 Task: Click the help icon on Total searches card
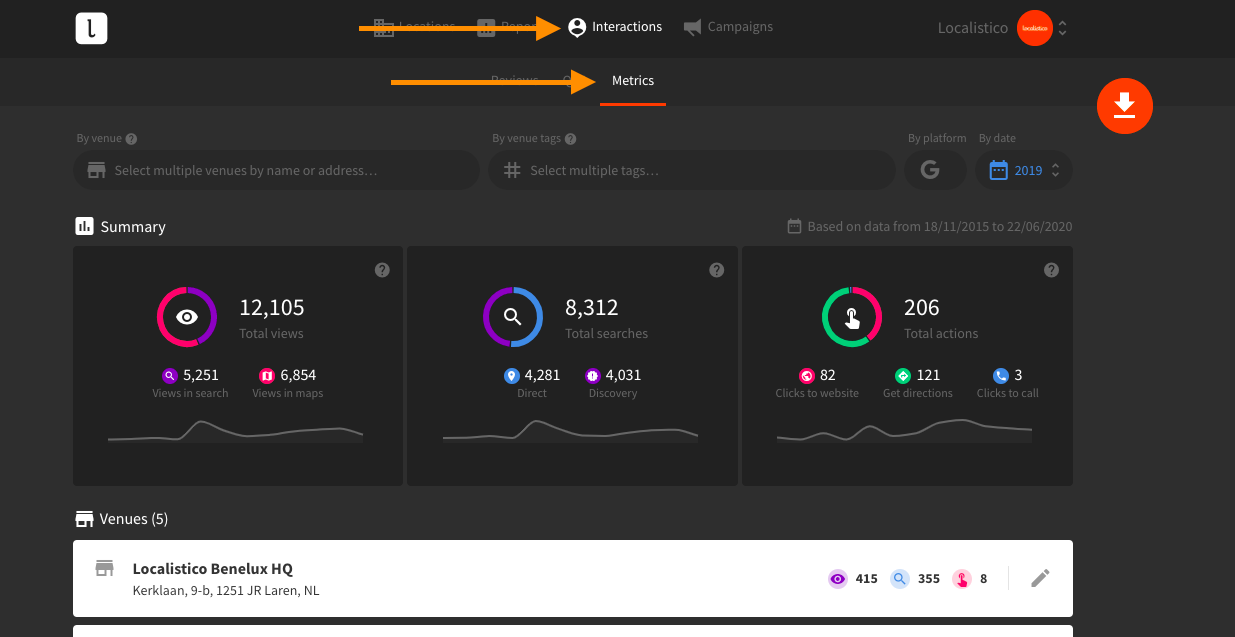(716, 270)
